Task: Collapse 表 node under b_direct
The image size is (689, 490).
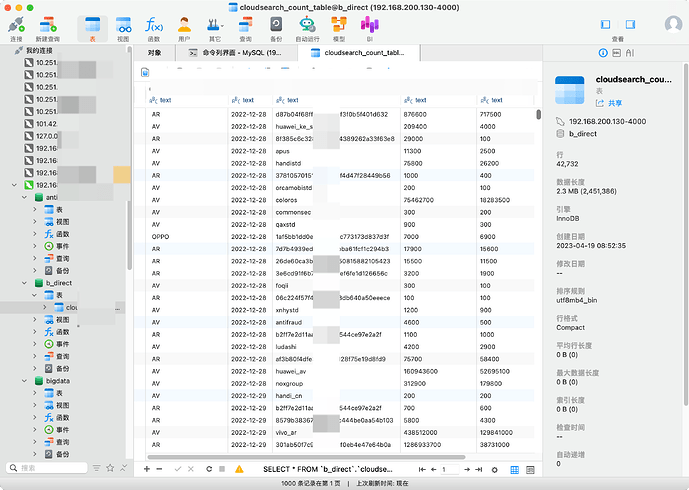Action: coord(35,295)
